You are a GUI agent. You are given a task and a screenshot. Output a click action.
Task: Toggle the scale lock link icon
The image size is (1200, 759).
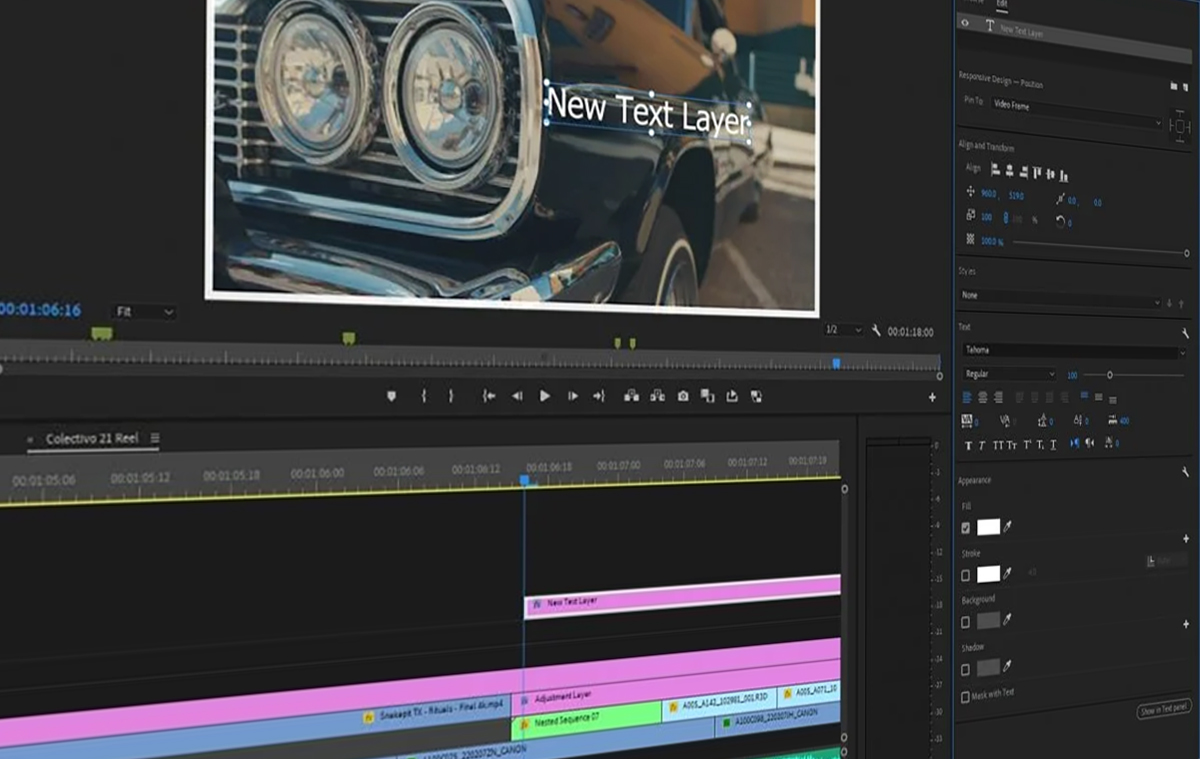click(x=1006, y=216)
